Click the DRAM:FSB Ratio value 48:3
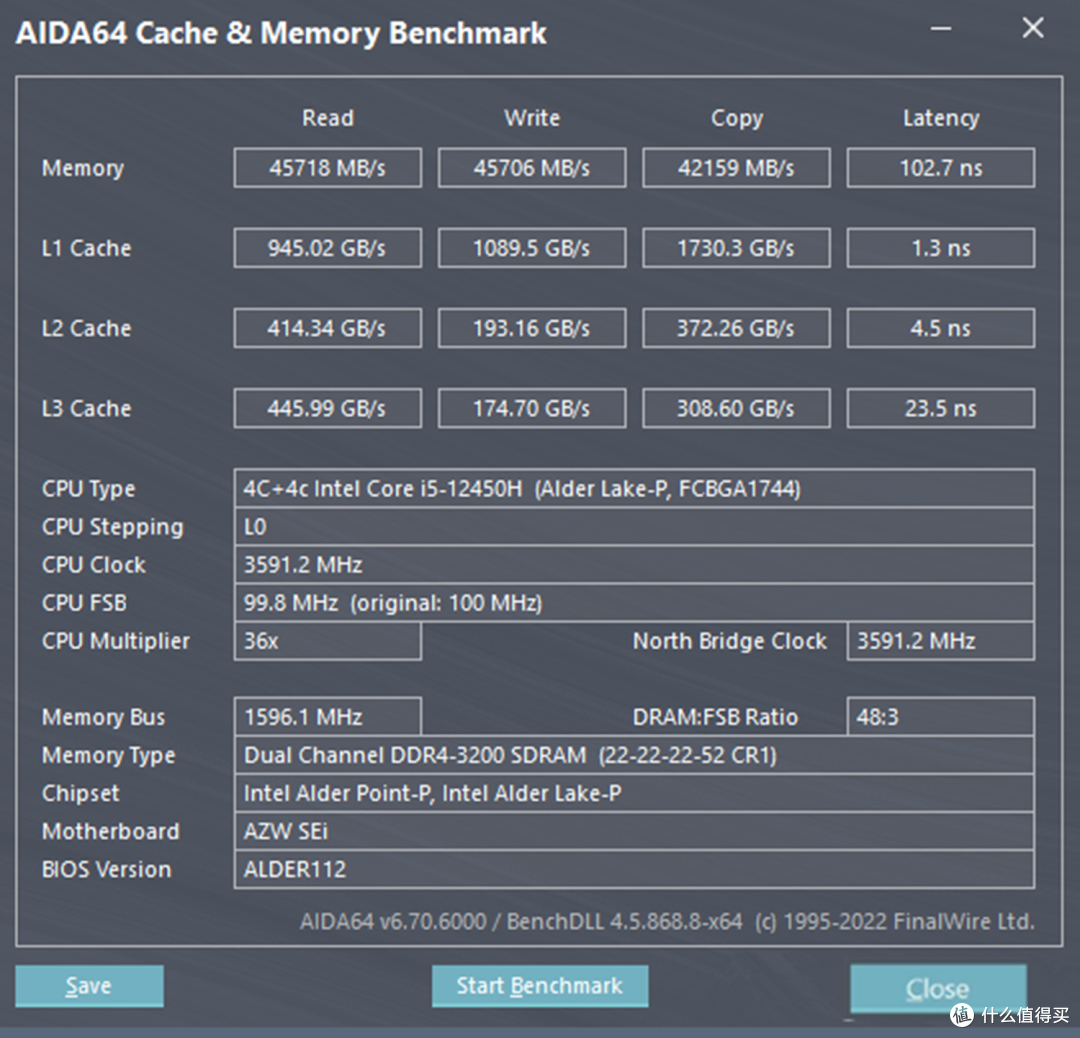This screenshot has width=1080, height=1038. pos(941,717)
